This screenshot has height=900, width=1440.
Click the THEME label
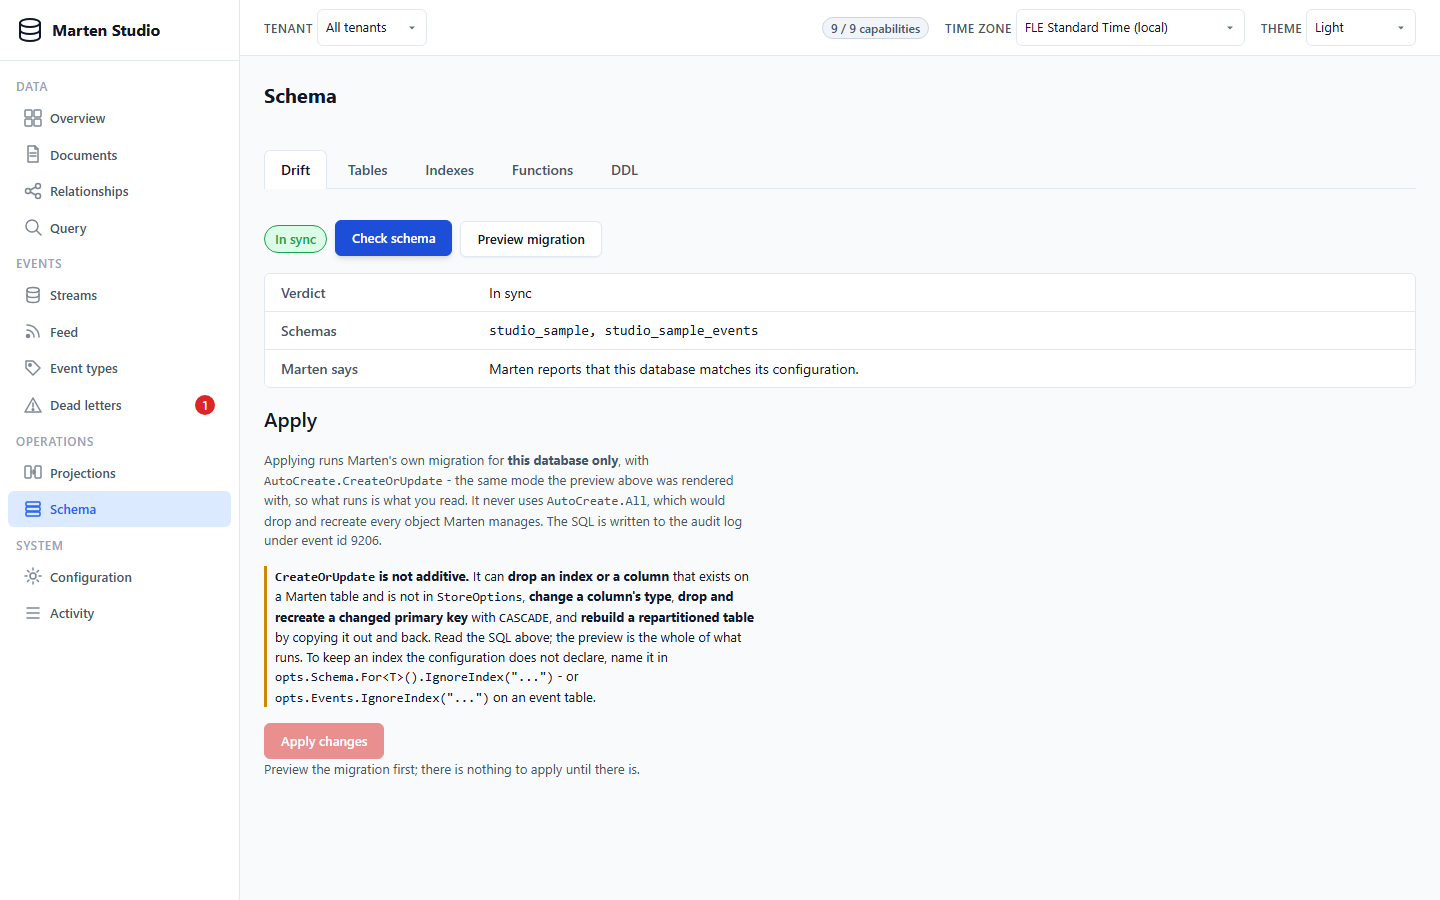1281,28
